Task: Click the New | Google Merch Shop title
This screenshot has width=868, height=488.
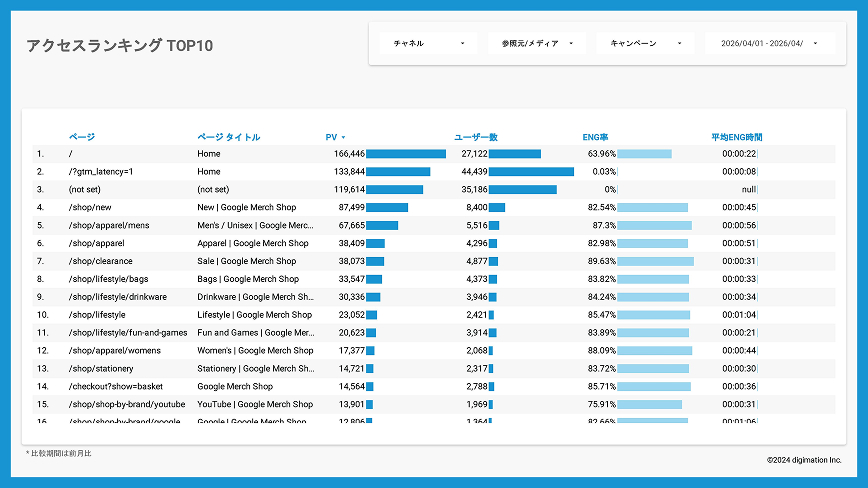Action: point(247,207)
